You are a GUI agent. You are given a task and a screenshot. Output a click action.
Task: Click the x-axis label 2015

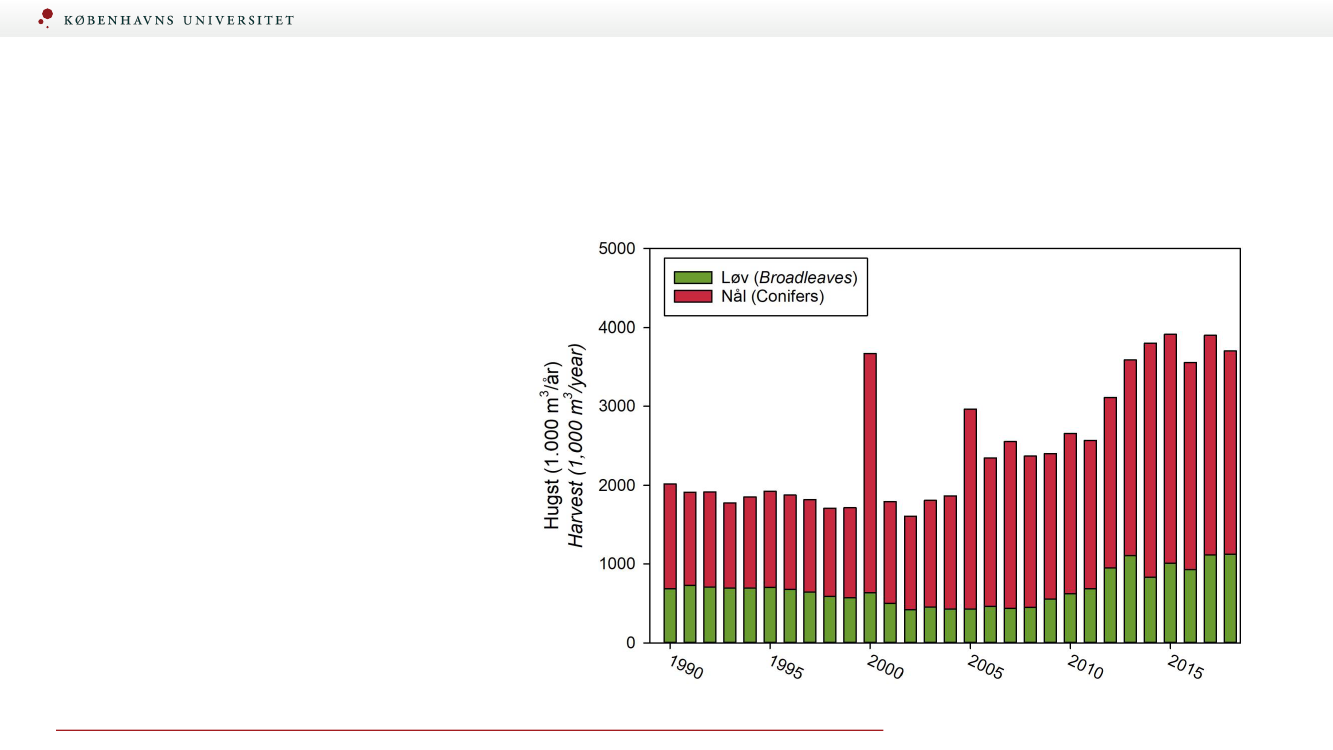[1186, 667]
